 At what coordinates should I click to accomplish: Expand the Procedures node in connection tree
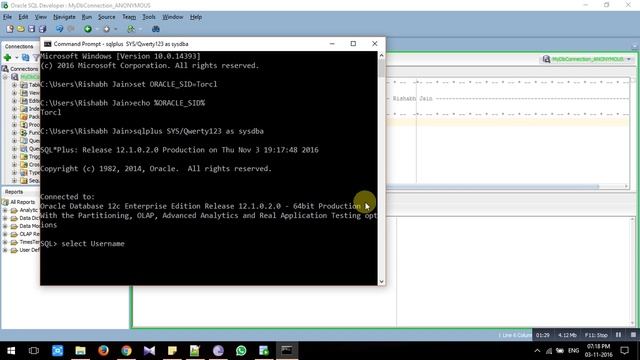[x=14, y=125]
